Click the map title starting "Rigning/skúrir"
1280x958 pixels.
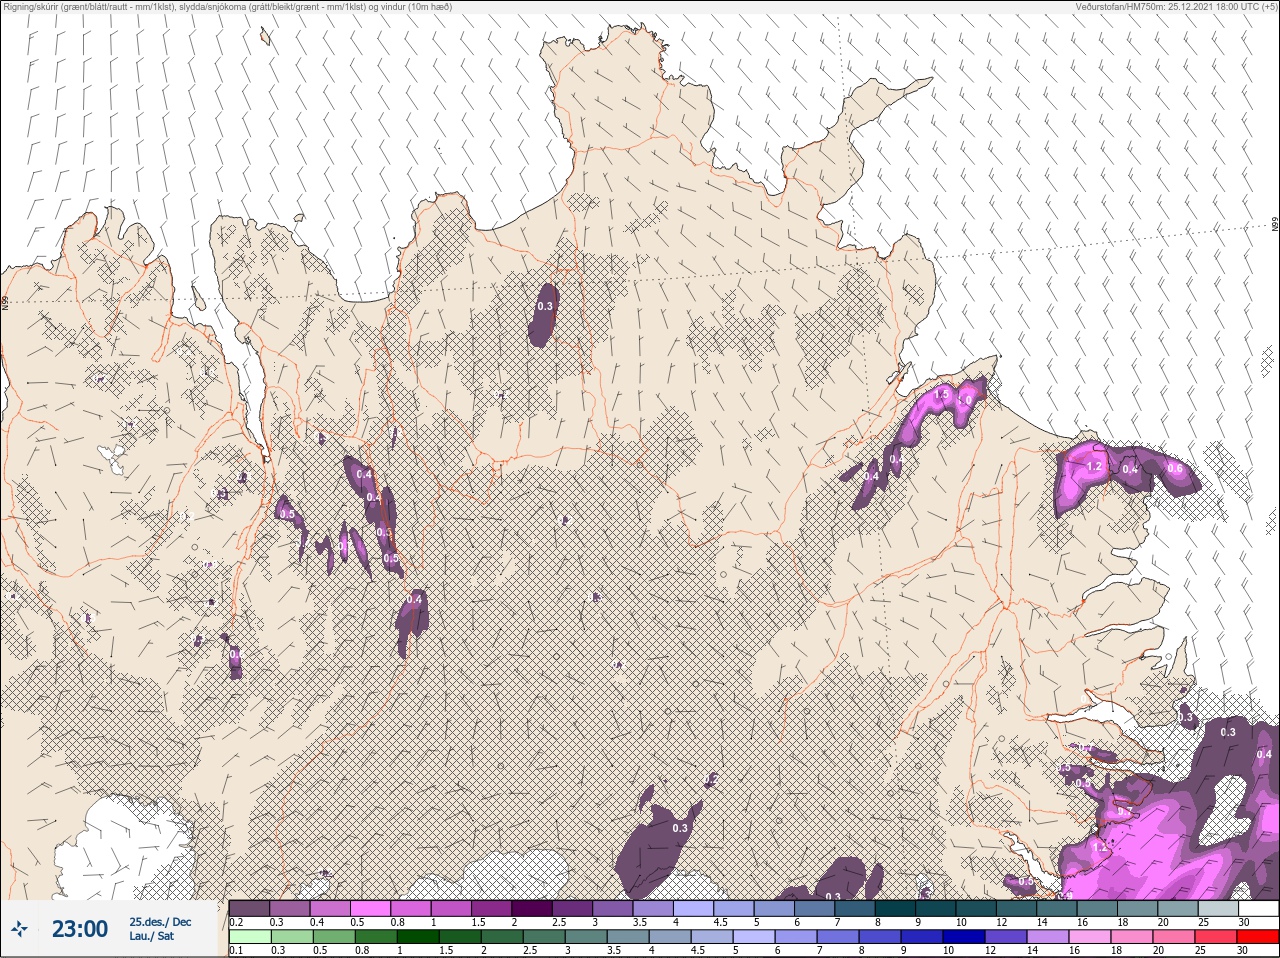pyautogui.click(x=228, y=7)
